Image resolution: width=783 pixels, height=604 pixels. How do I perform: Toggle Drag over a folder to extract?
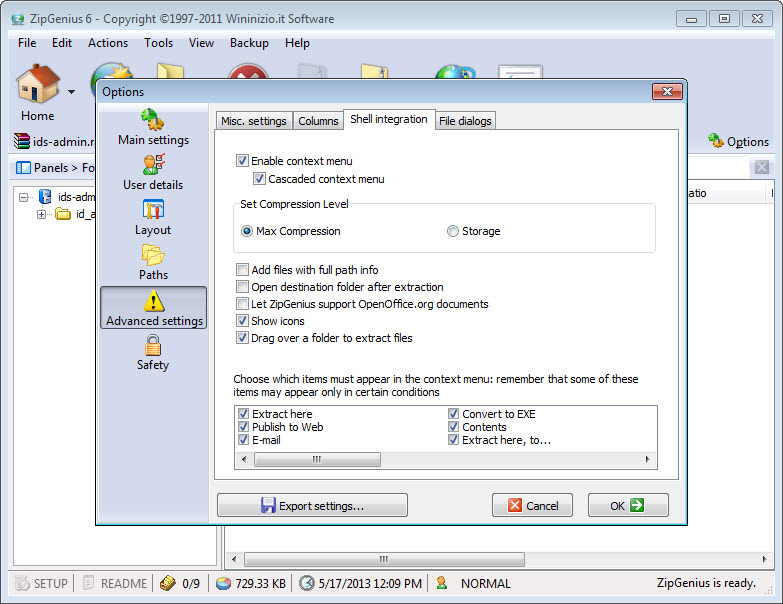pyautogui.click(x=242, y=338)
